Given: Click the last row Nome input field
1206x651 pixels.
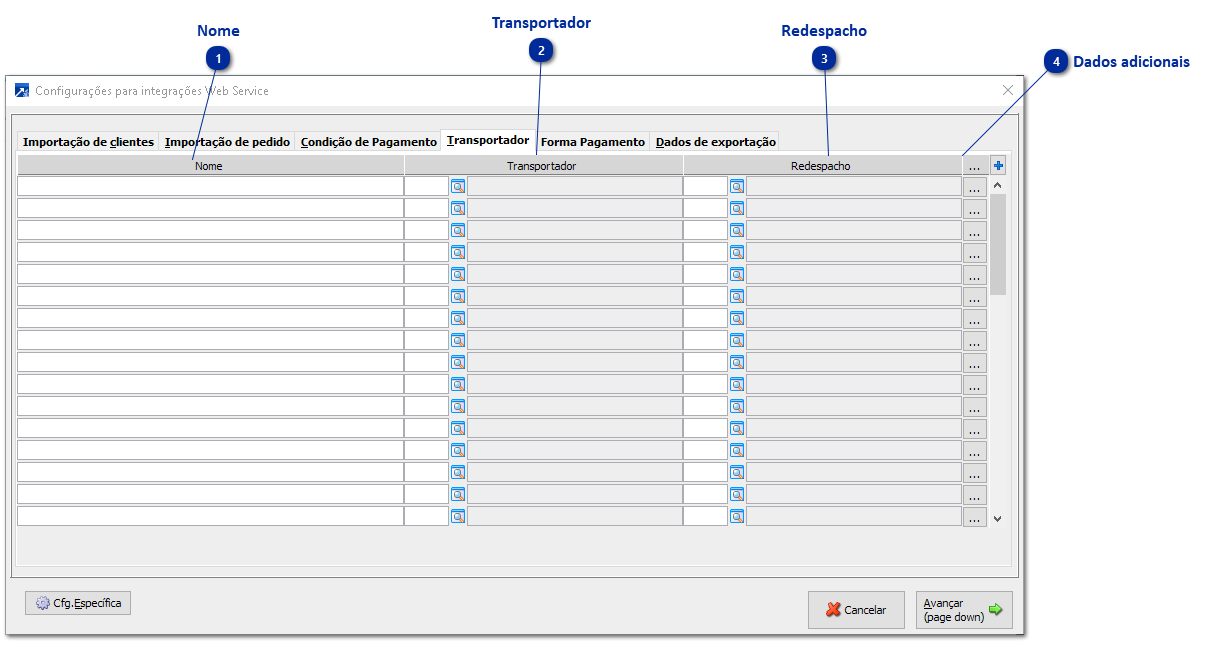Looking at the screenshot, I should pyautogui.click(x=210, y=516).
